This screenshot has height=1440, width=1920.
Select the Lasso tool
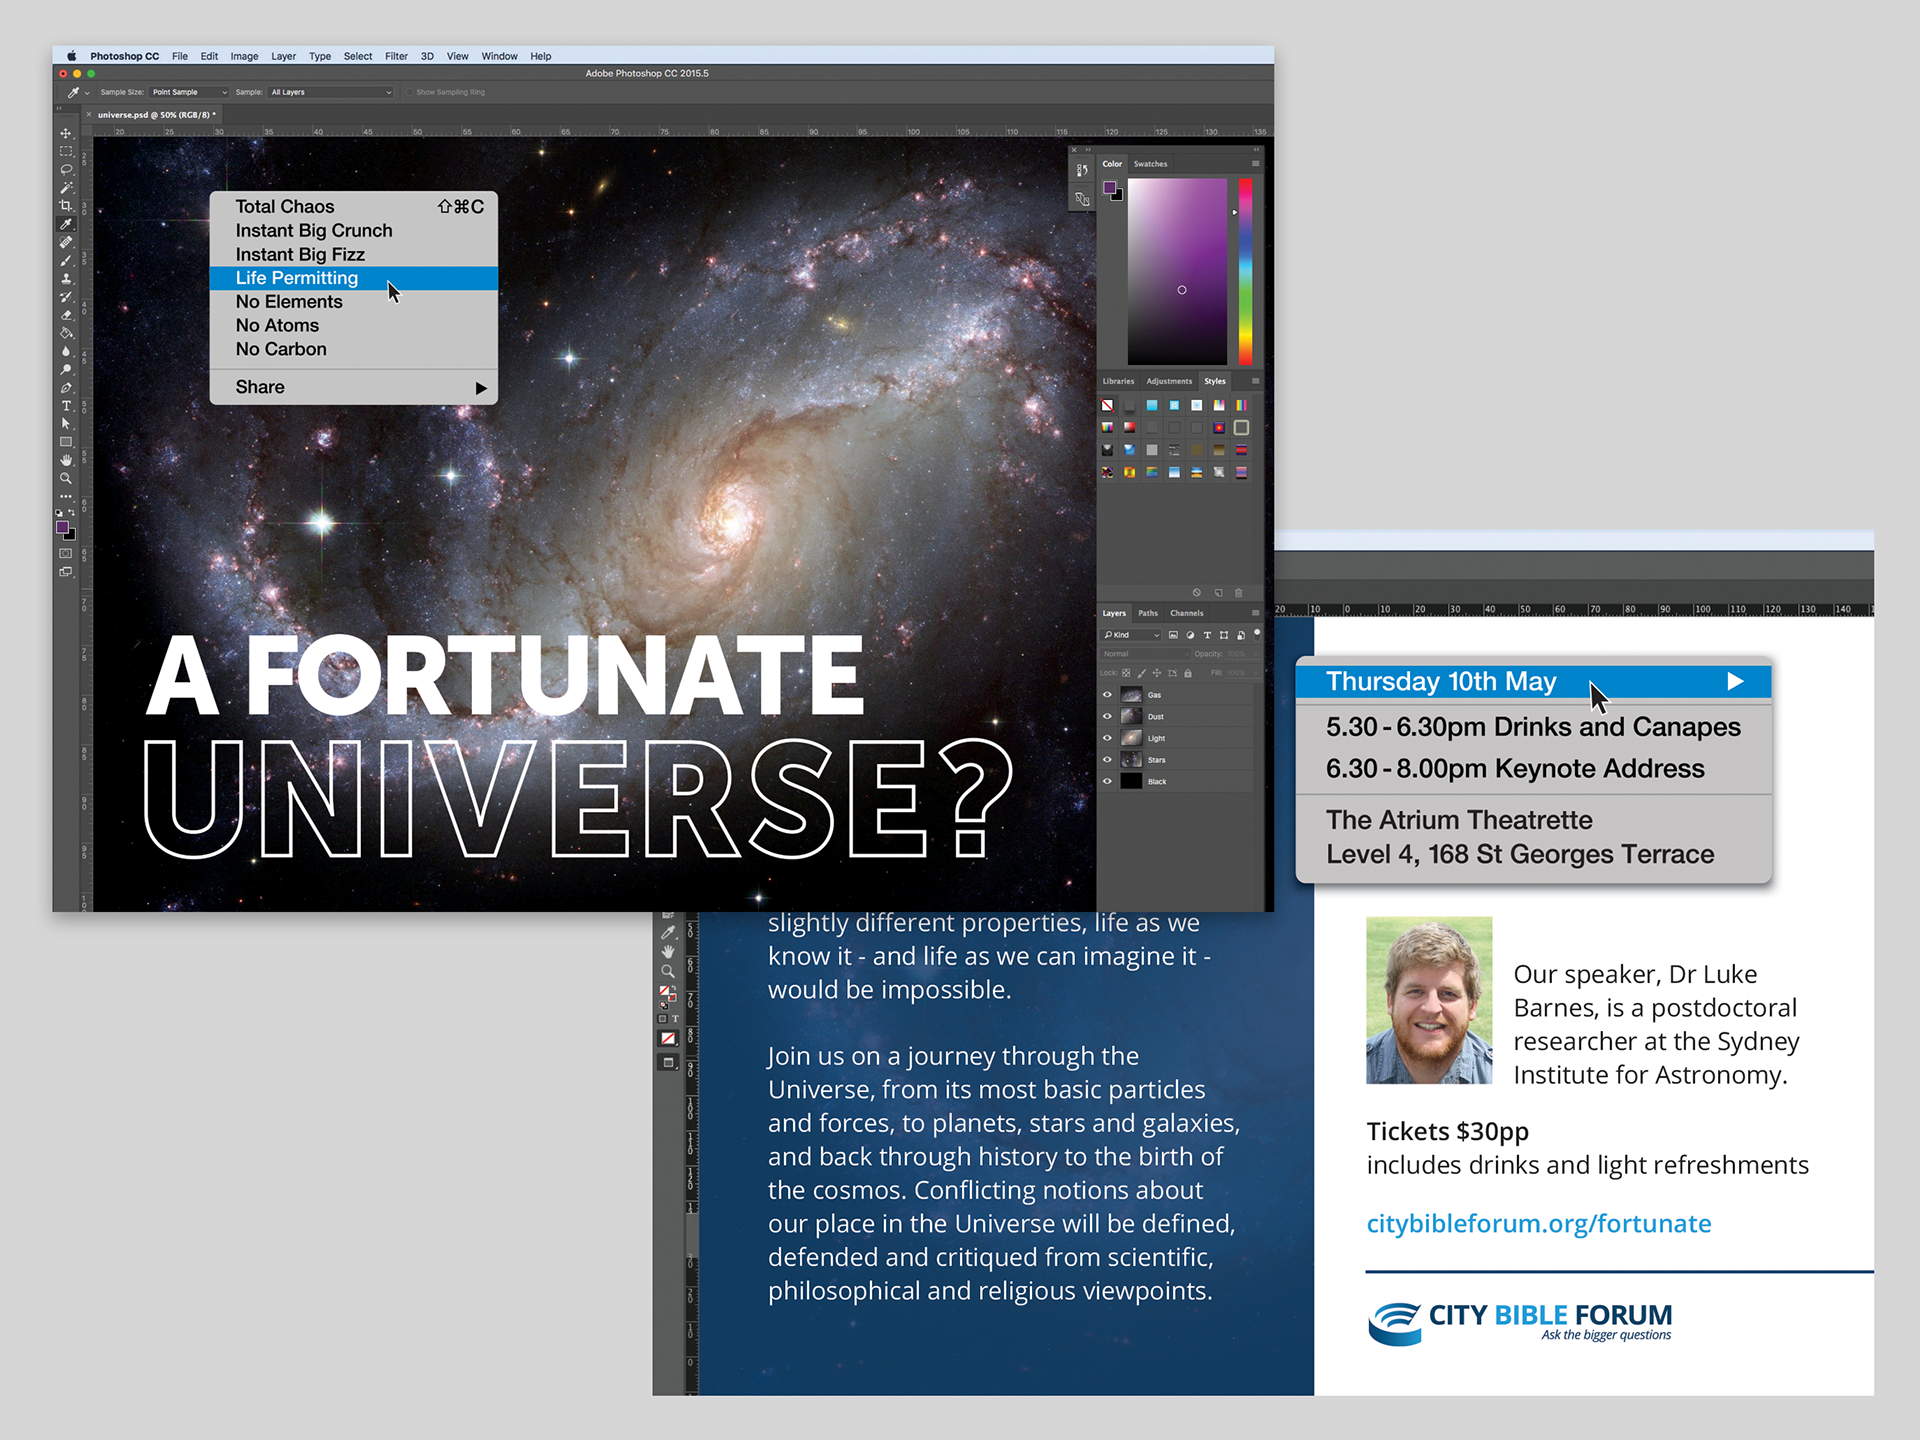pos(66,169)
